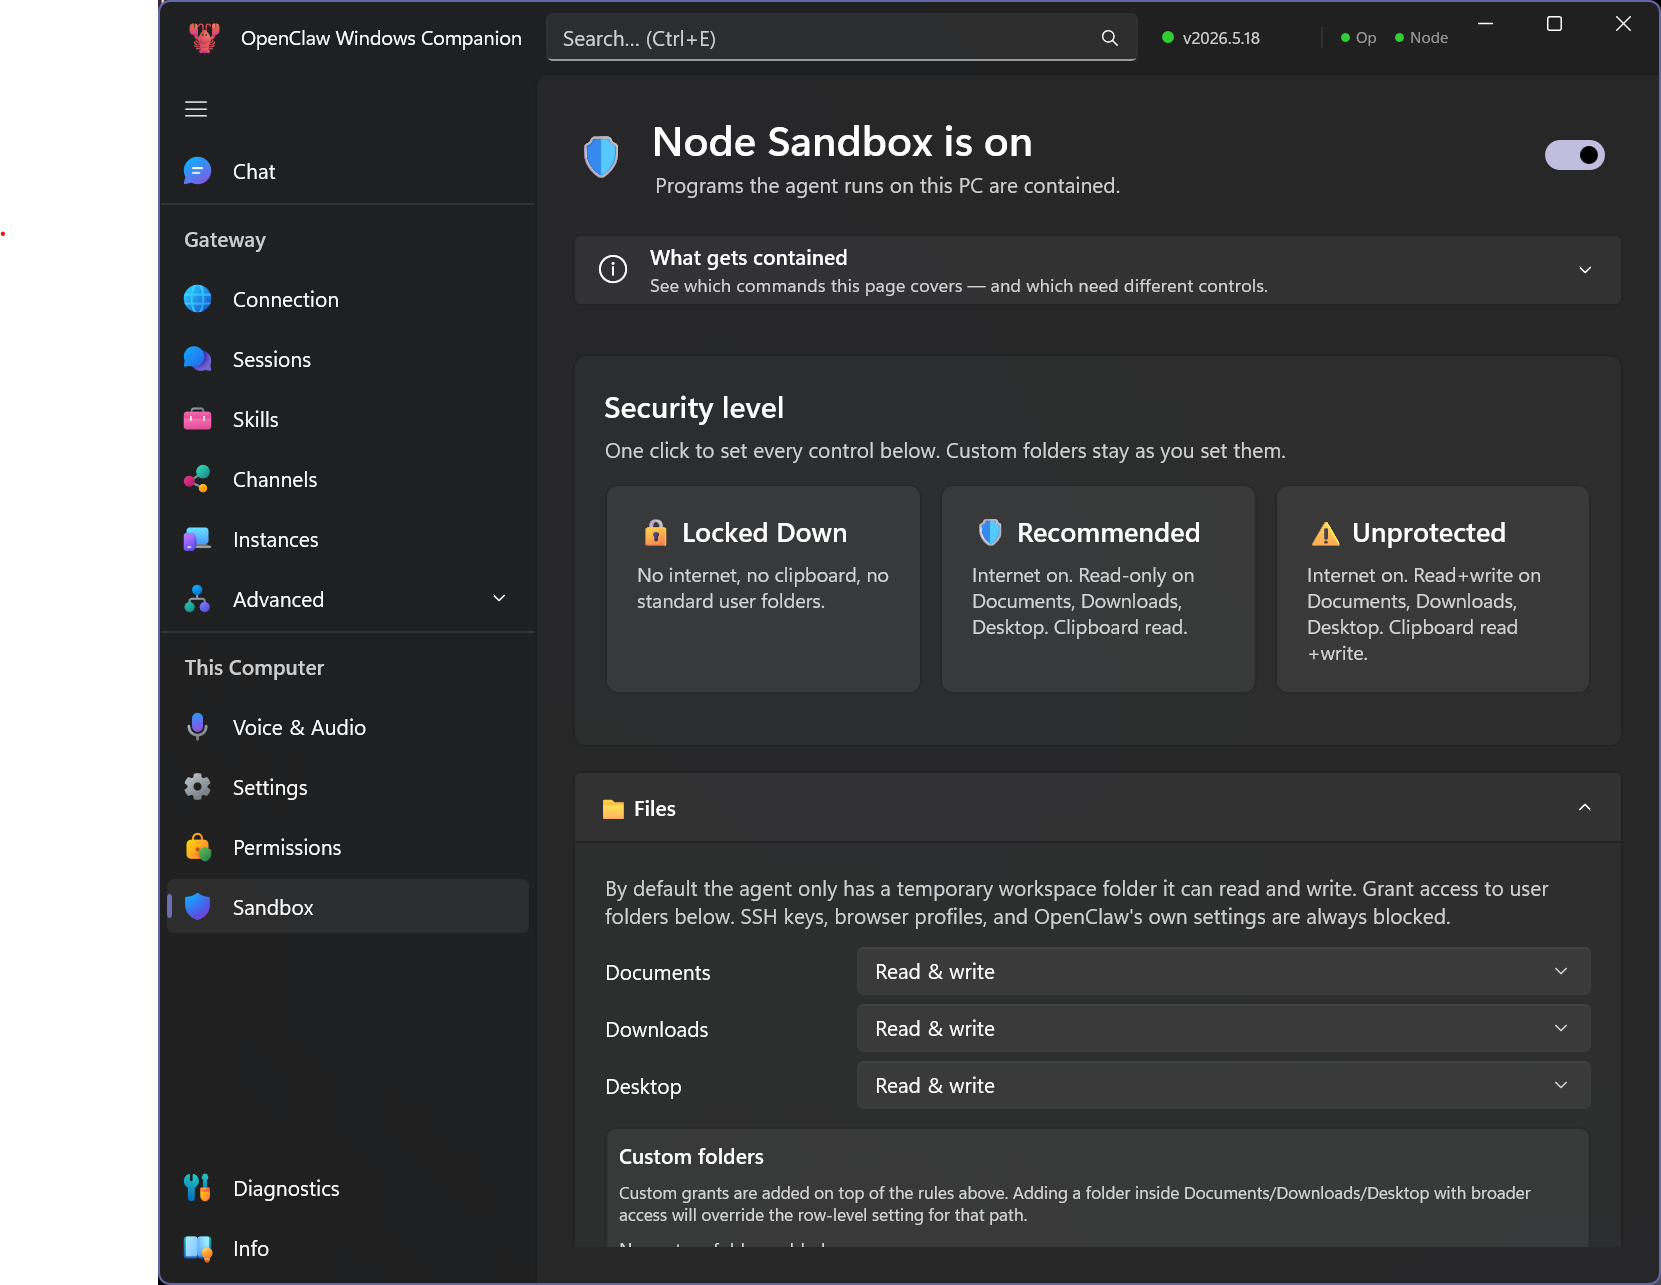Click the search magnifier icon
The image size is (1661, 1285).
pos(1110,38)
